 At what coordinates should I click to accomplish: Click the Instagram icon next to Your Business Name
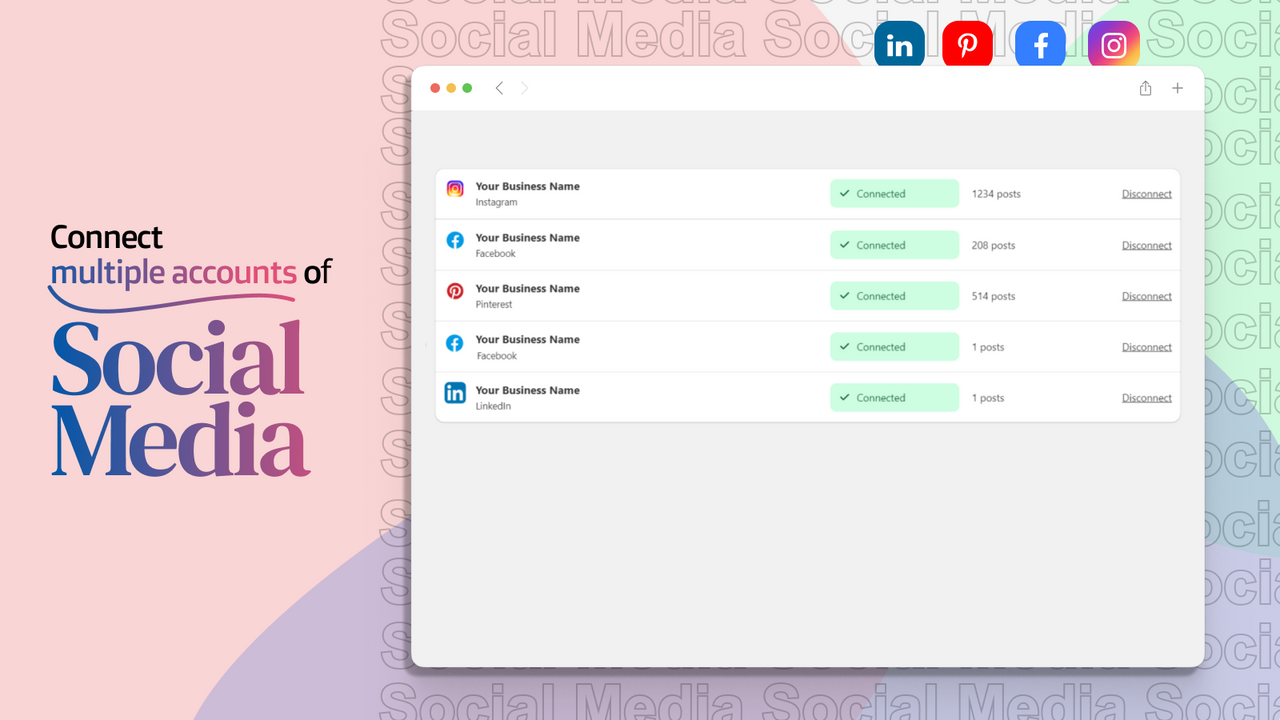click(455, 188)
